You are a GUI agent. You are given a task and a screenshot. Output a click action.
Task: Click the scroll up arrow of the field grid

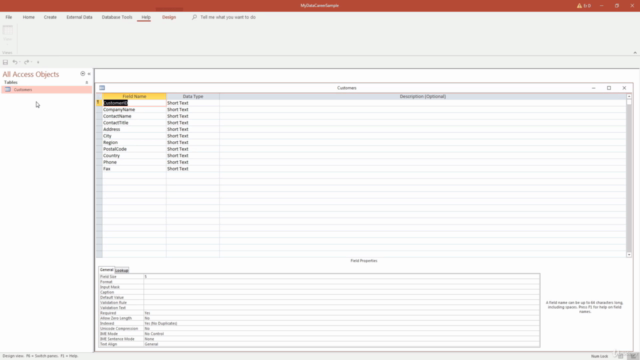click(629, 96)
